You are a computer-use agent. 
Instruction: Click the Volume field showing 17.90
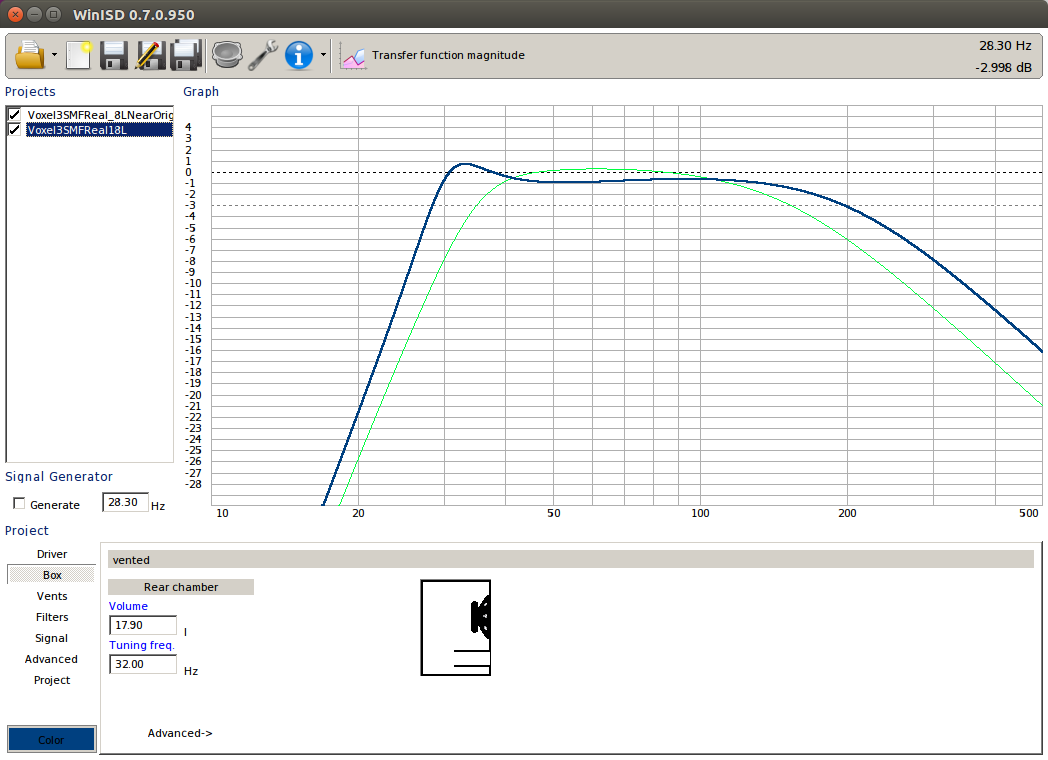[143, 625]
